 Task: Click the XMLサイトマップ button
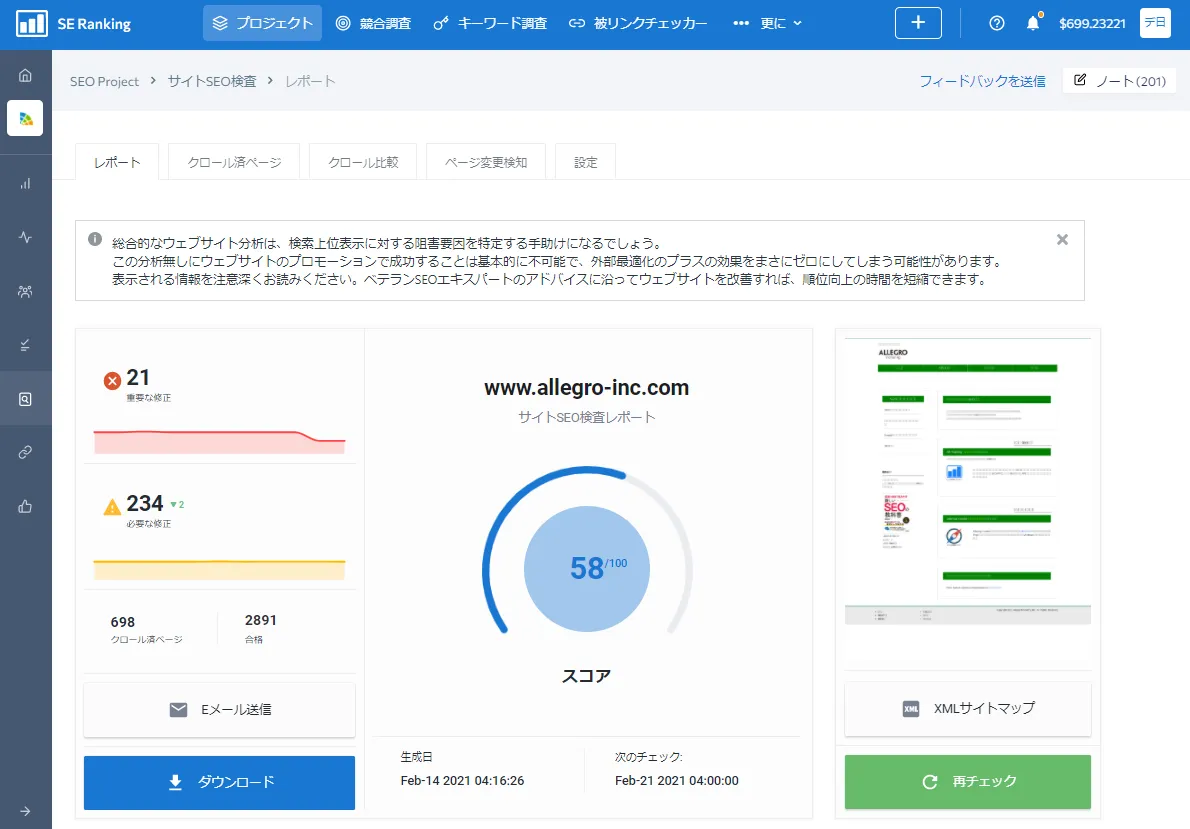coord(968,709)
